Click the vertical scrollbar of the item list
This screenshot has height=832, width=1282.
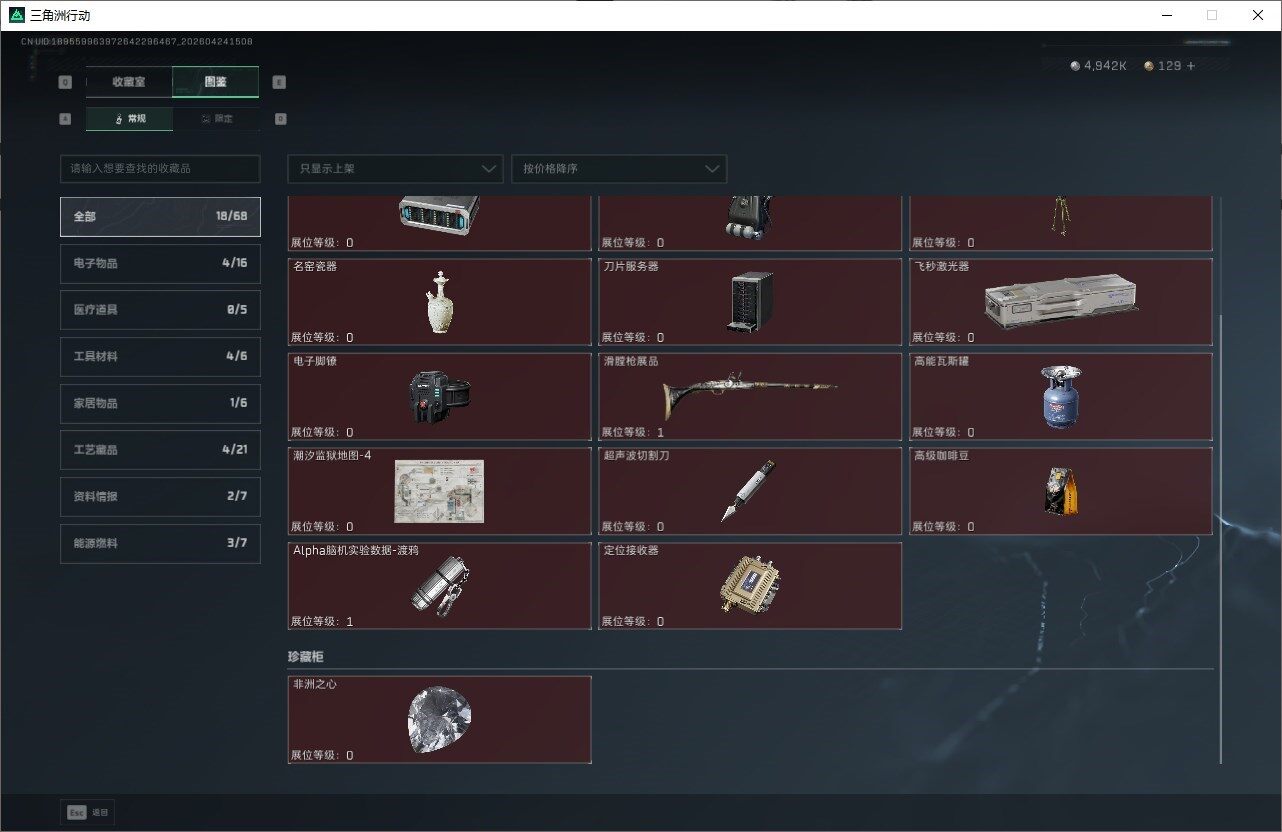(1221, 540)
